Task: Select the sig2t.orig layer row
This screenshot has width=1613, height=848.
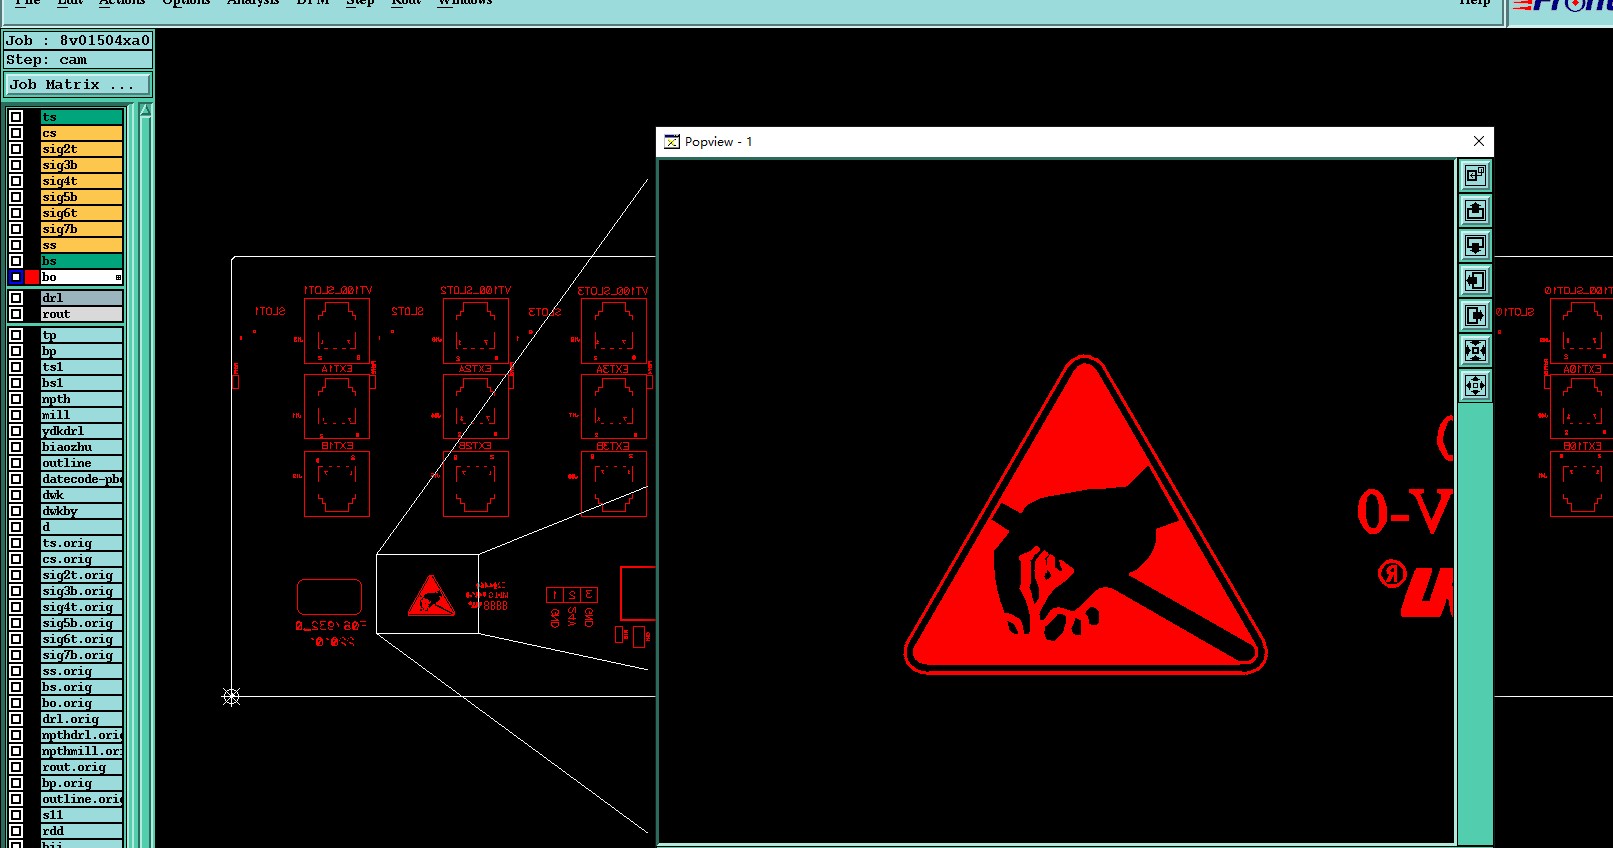Action: [81, 575]
